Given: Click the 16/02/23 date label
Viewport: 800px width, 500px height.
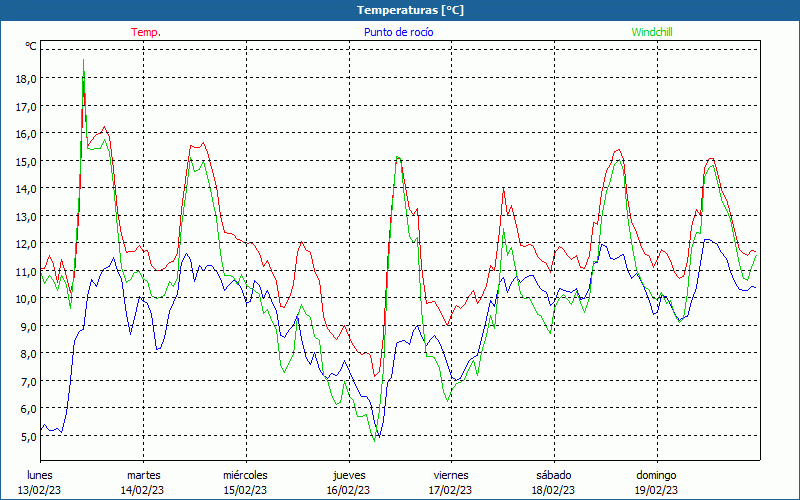Looking at the screenshot, I should 348,490.
